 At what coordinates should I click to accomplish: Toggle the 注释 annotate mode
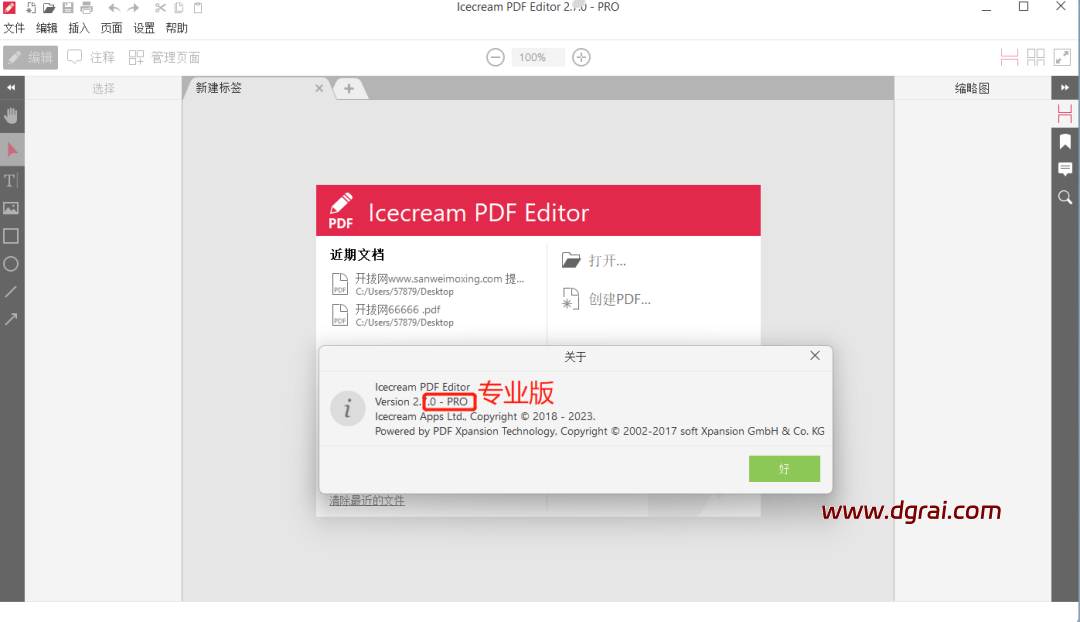click(x=91, y=57)
